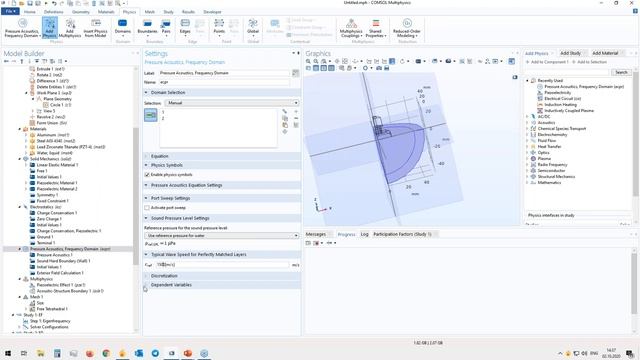Collapse the Solid Mechanics tree node
The height and width of the screenshot is (360, 640).
[20, 159]
